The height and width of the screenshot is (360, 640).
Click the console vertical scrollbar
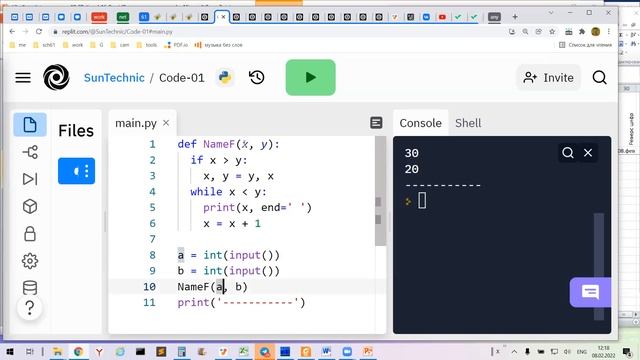click(599, 266)
